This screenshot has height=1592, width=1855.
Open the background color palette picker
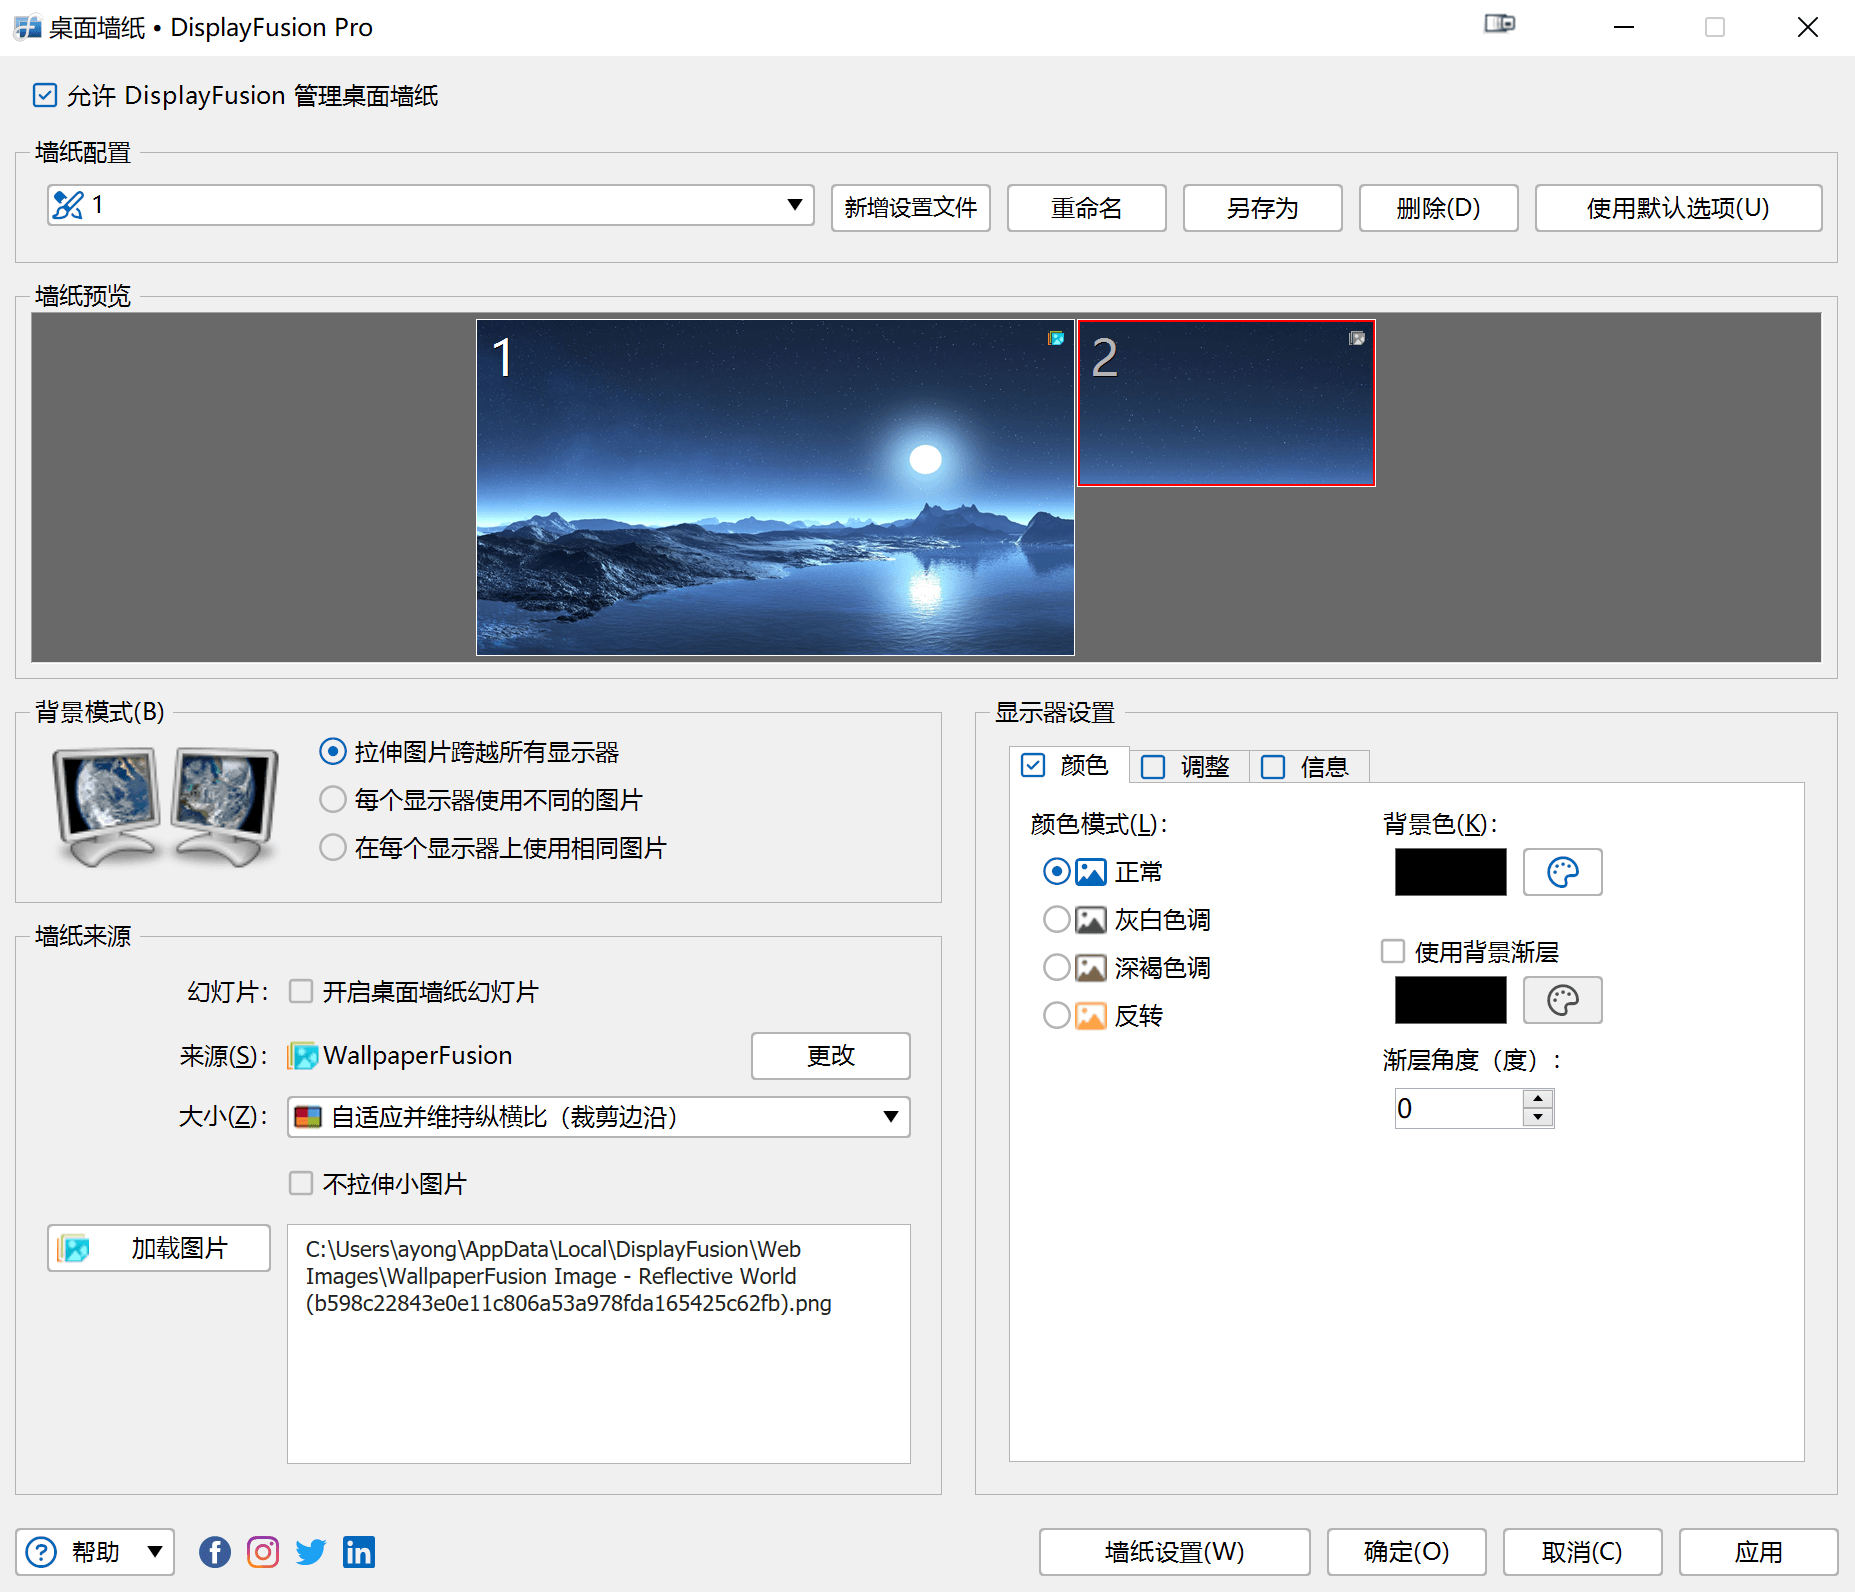pos(1562,872)
